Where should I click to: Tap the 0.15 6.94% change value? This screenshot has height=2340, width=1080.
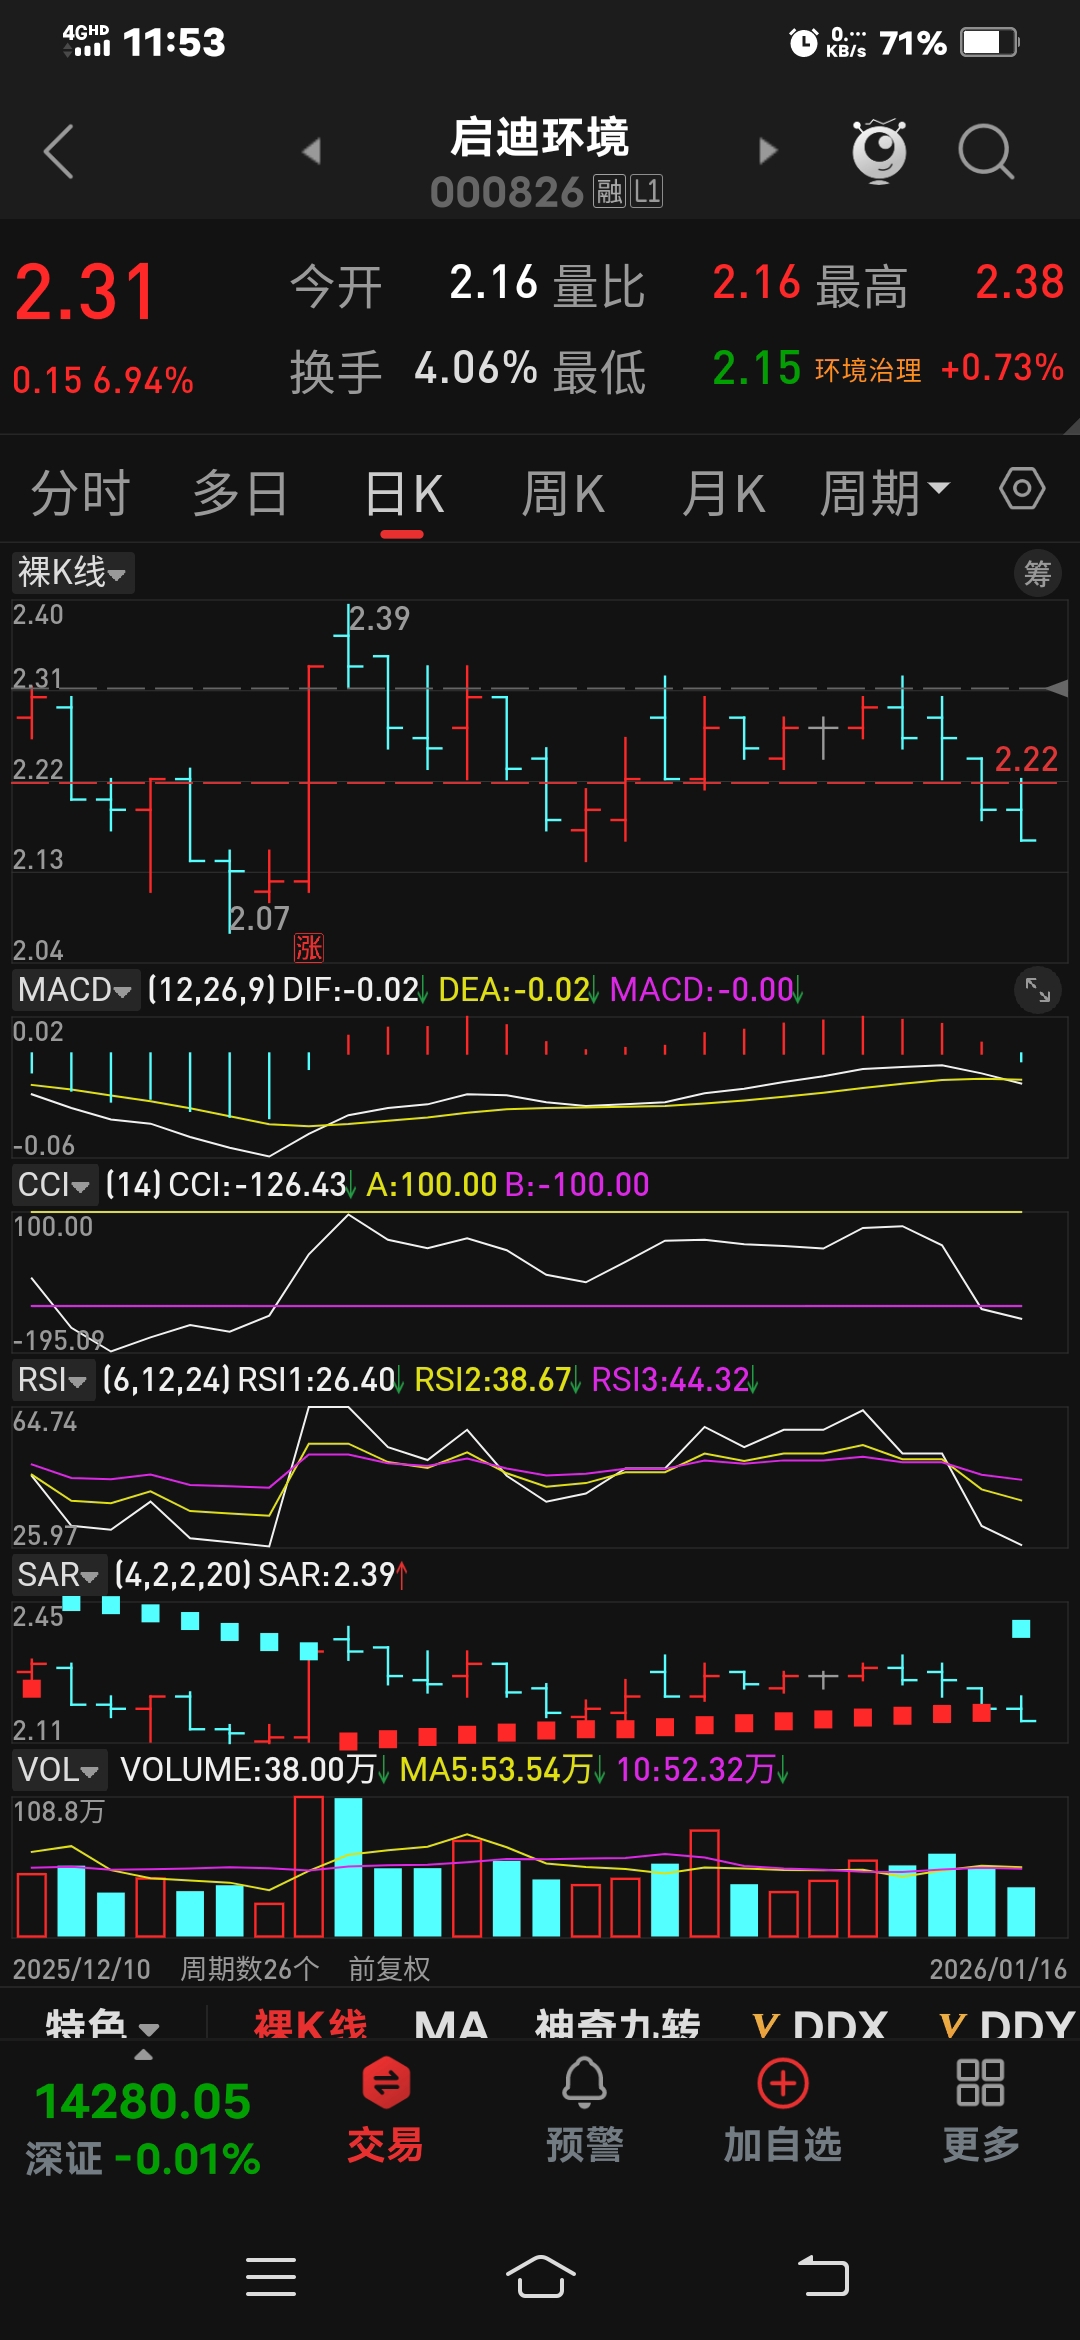pos(103,381)
